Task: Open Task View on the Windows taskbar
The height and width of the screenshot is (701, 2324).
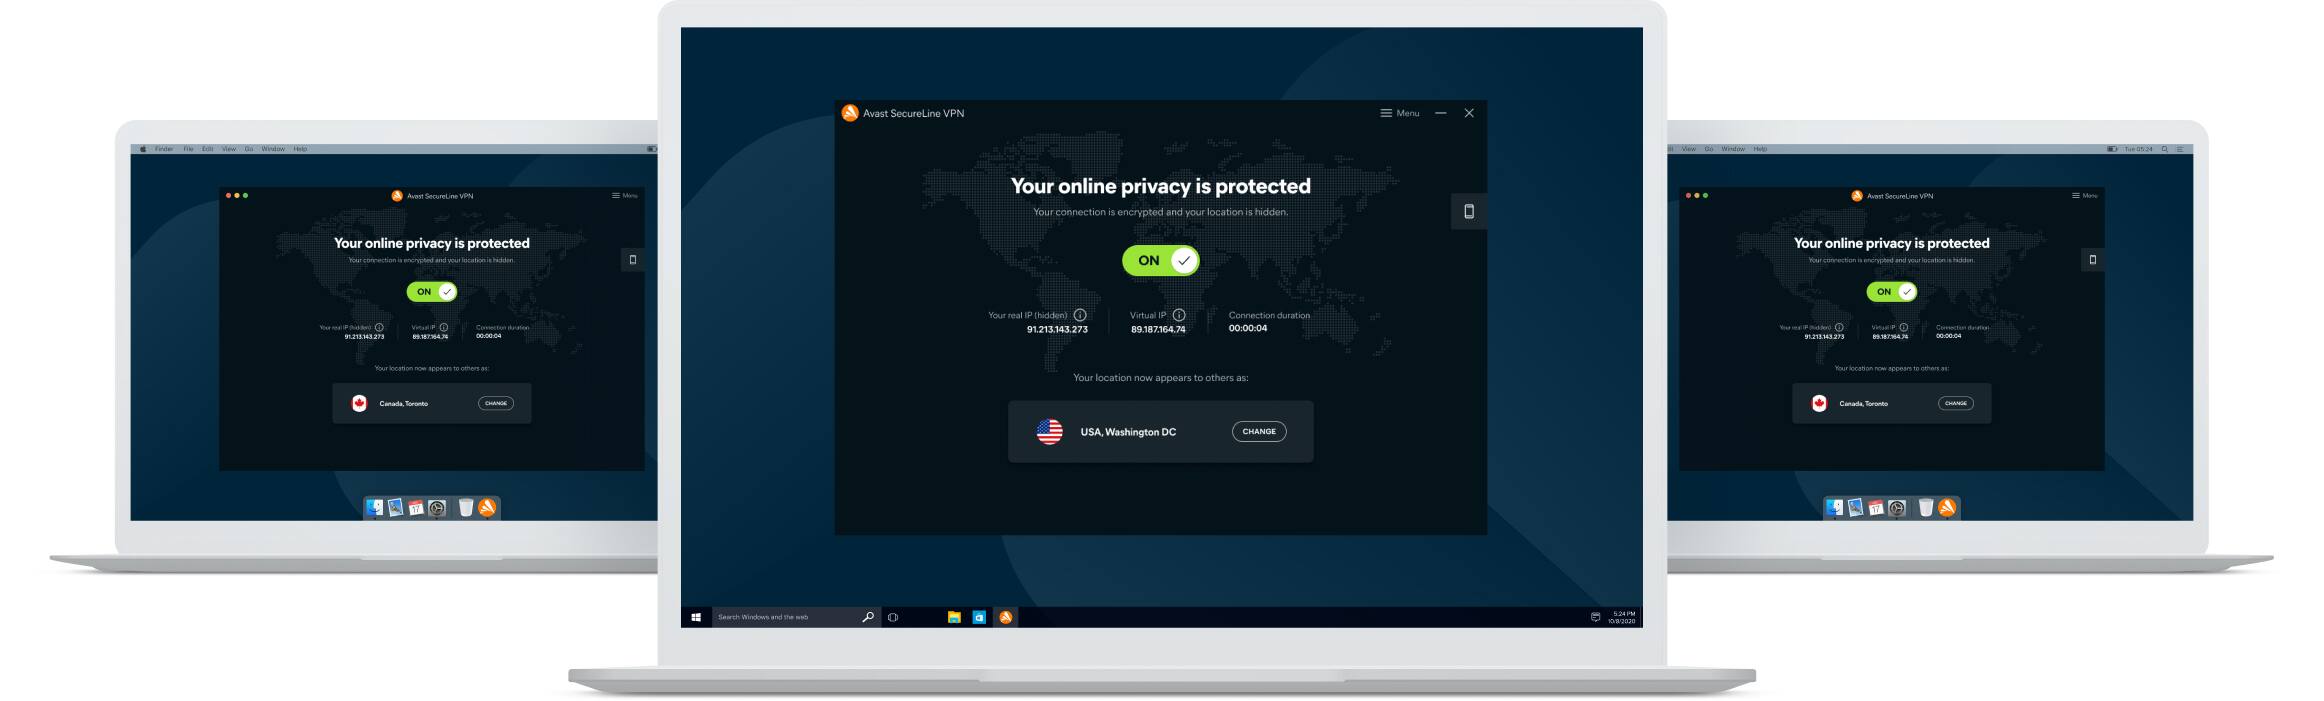Action: click(893, 617)
